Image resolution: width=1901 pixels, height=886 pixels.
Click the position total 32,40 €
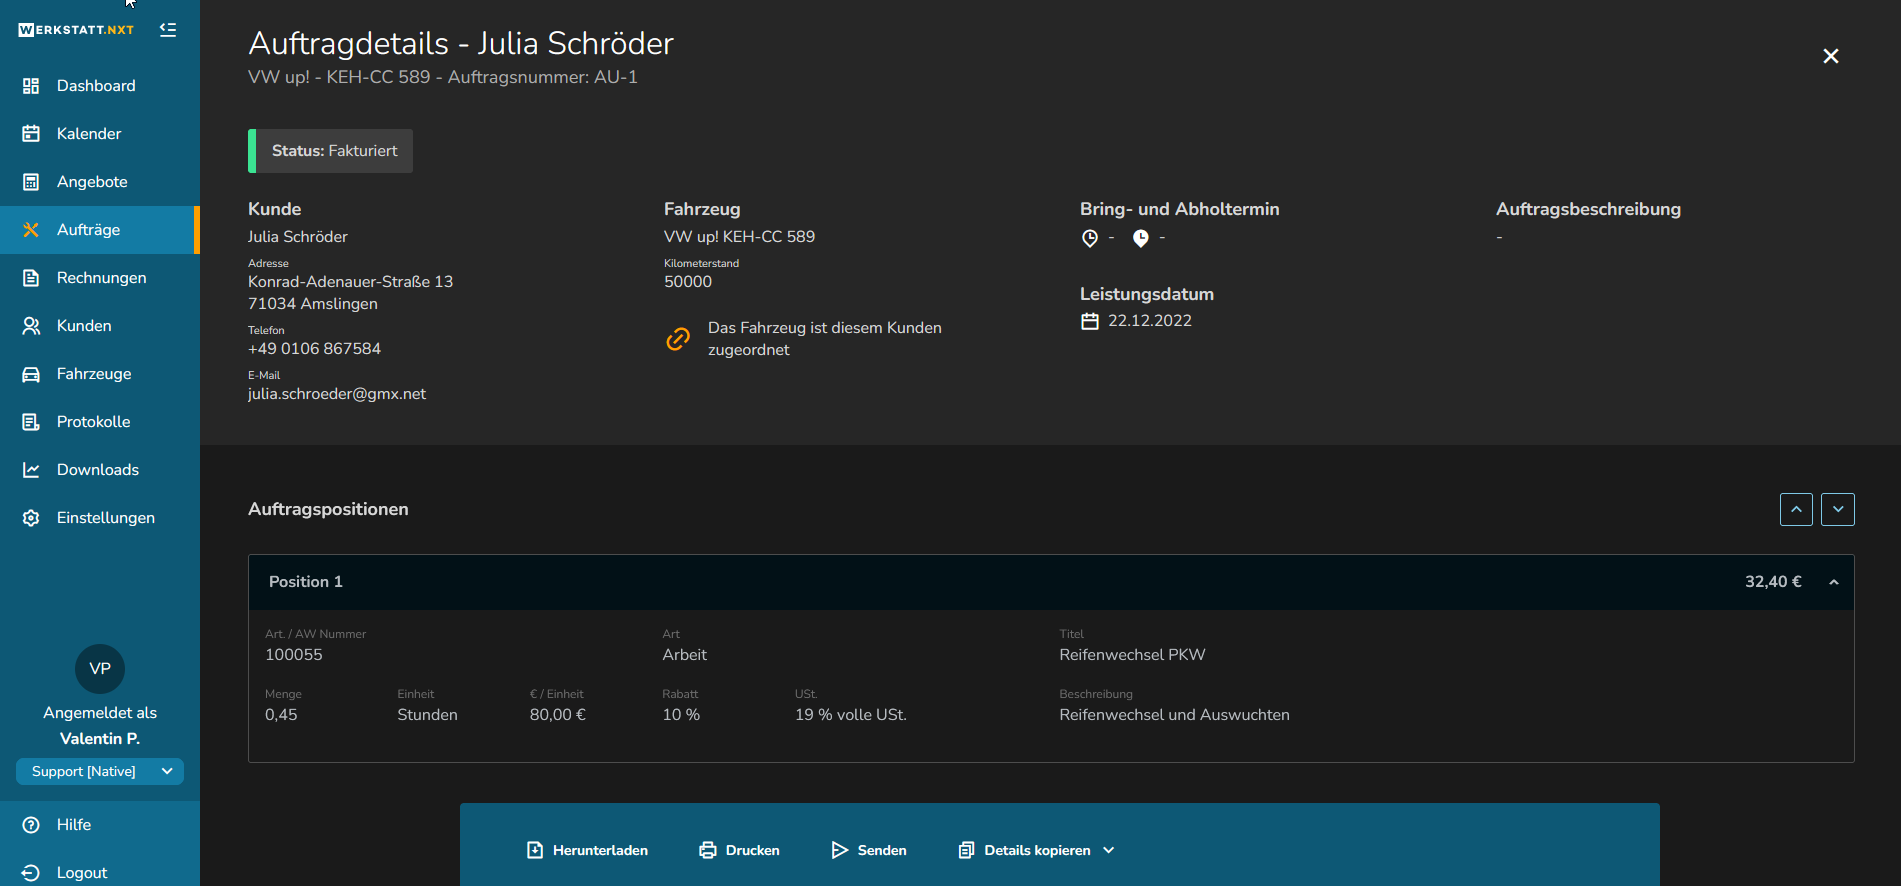pos(1773,582)
